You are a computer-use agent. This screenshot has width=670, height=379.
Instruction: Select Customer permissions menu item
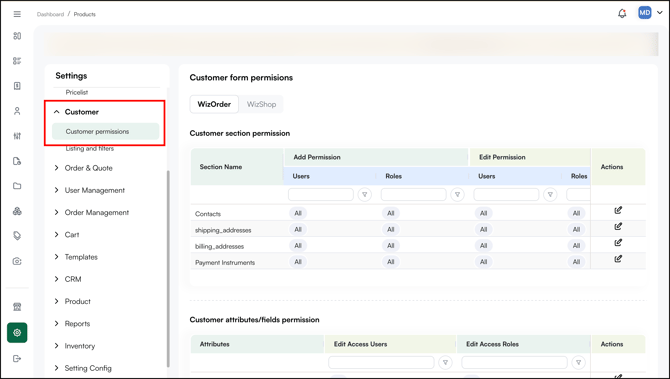click(106, 132)
